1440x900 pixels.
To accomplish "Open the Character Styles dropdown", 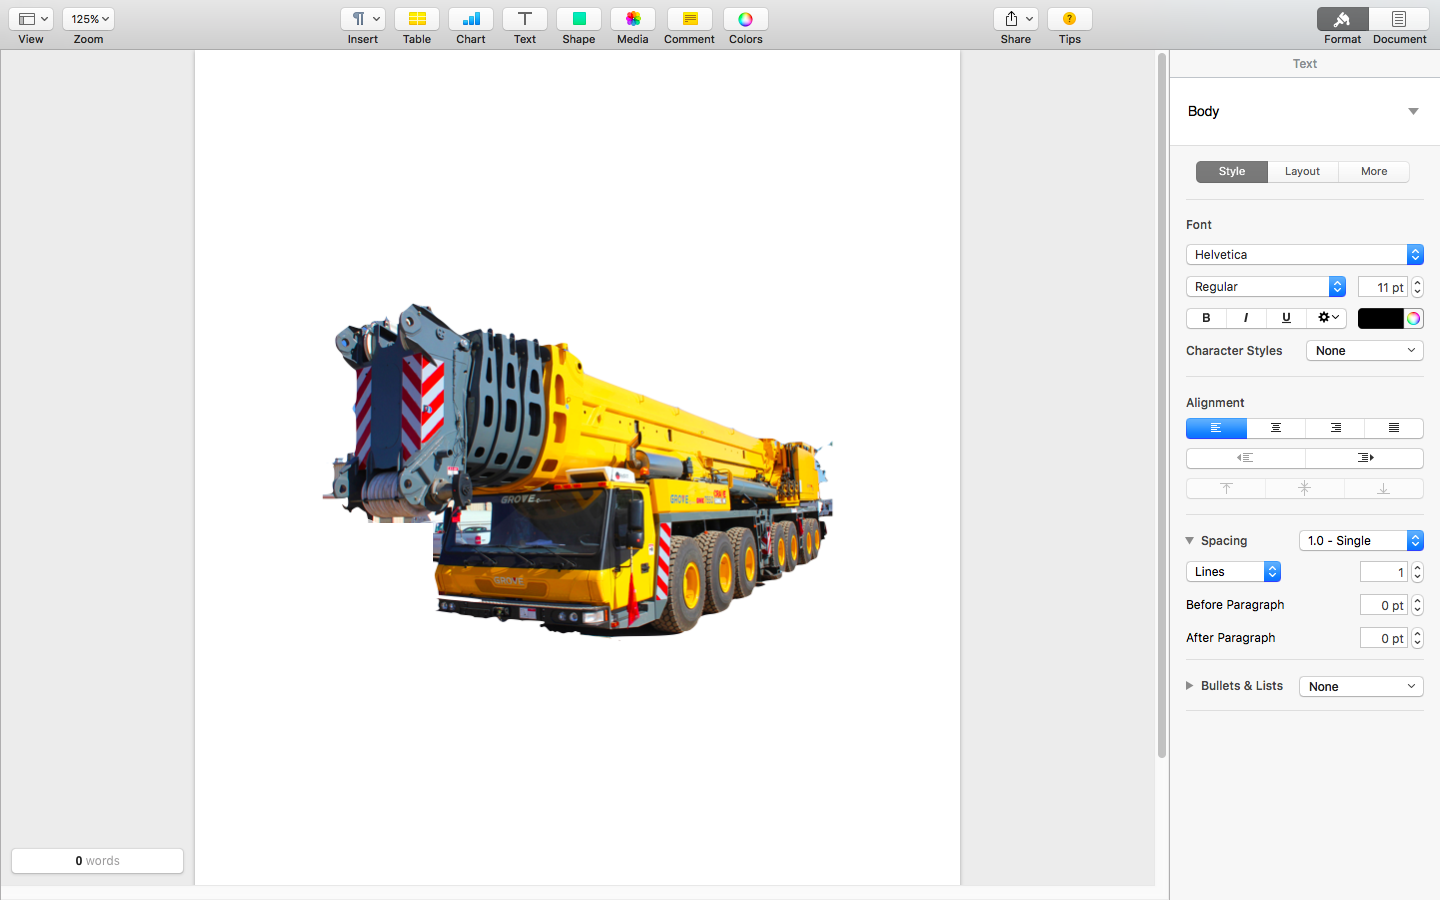I will (x=1364, y=350).
